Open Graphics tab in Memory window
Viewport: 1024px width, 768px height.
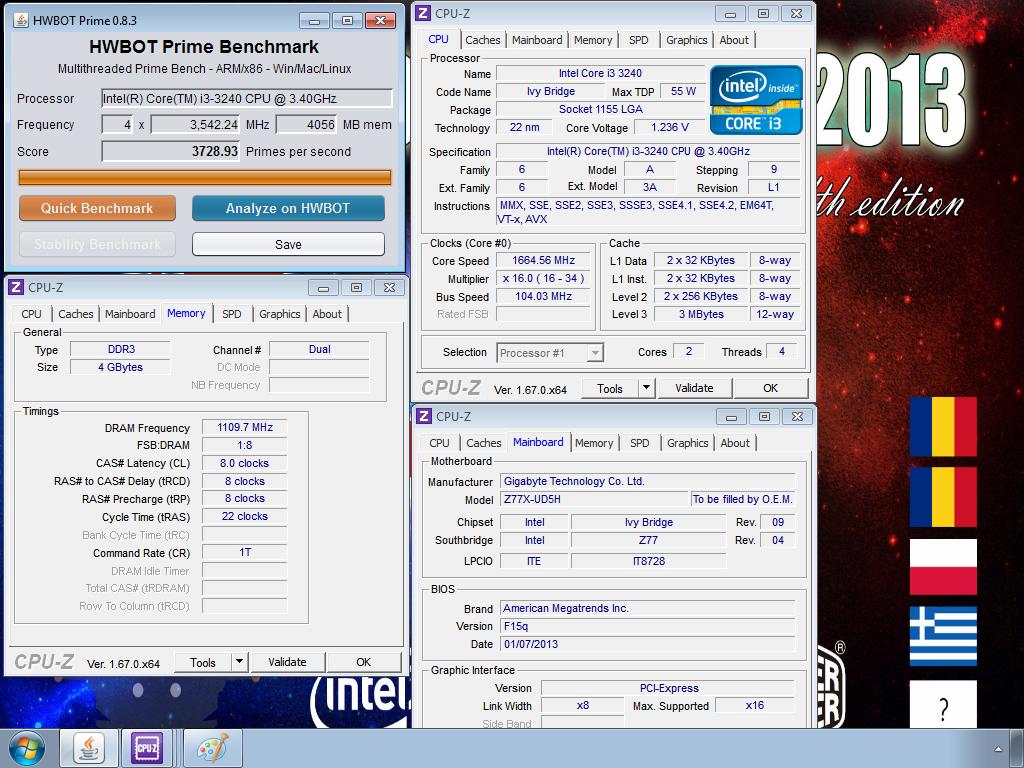coord(280,314)
